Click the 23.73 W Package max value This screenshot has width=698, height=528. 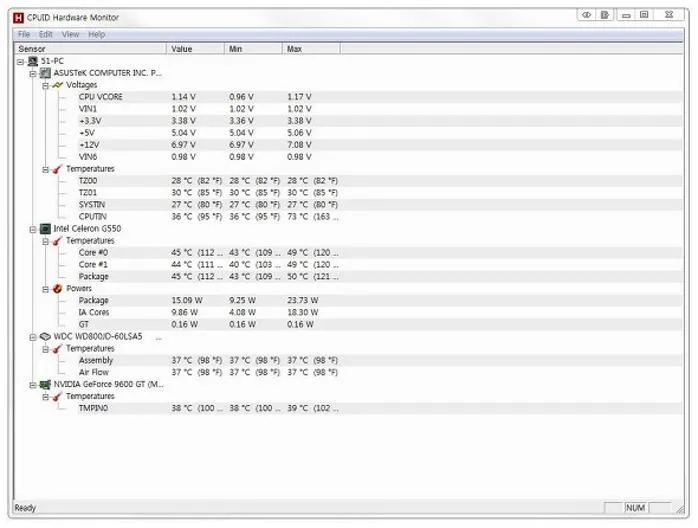click(303, 301)
